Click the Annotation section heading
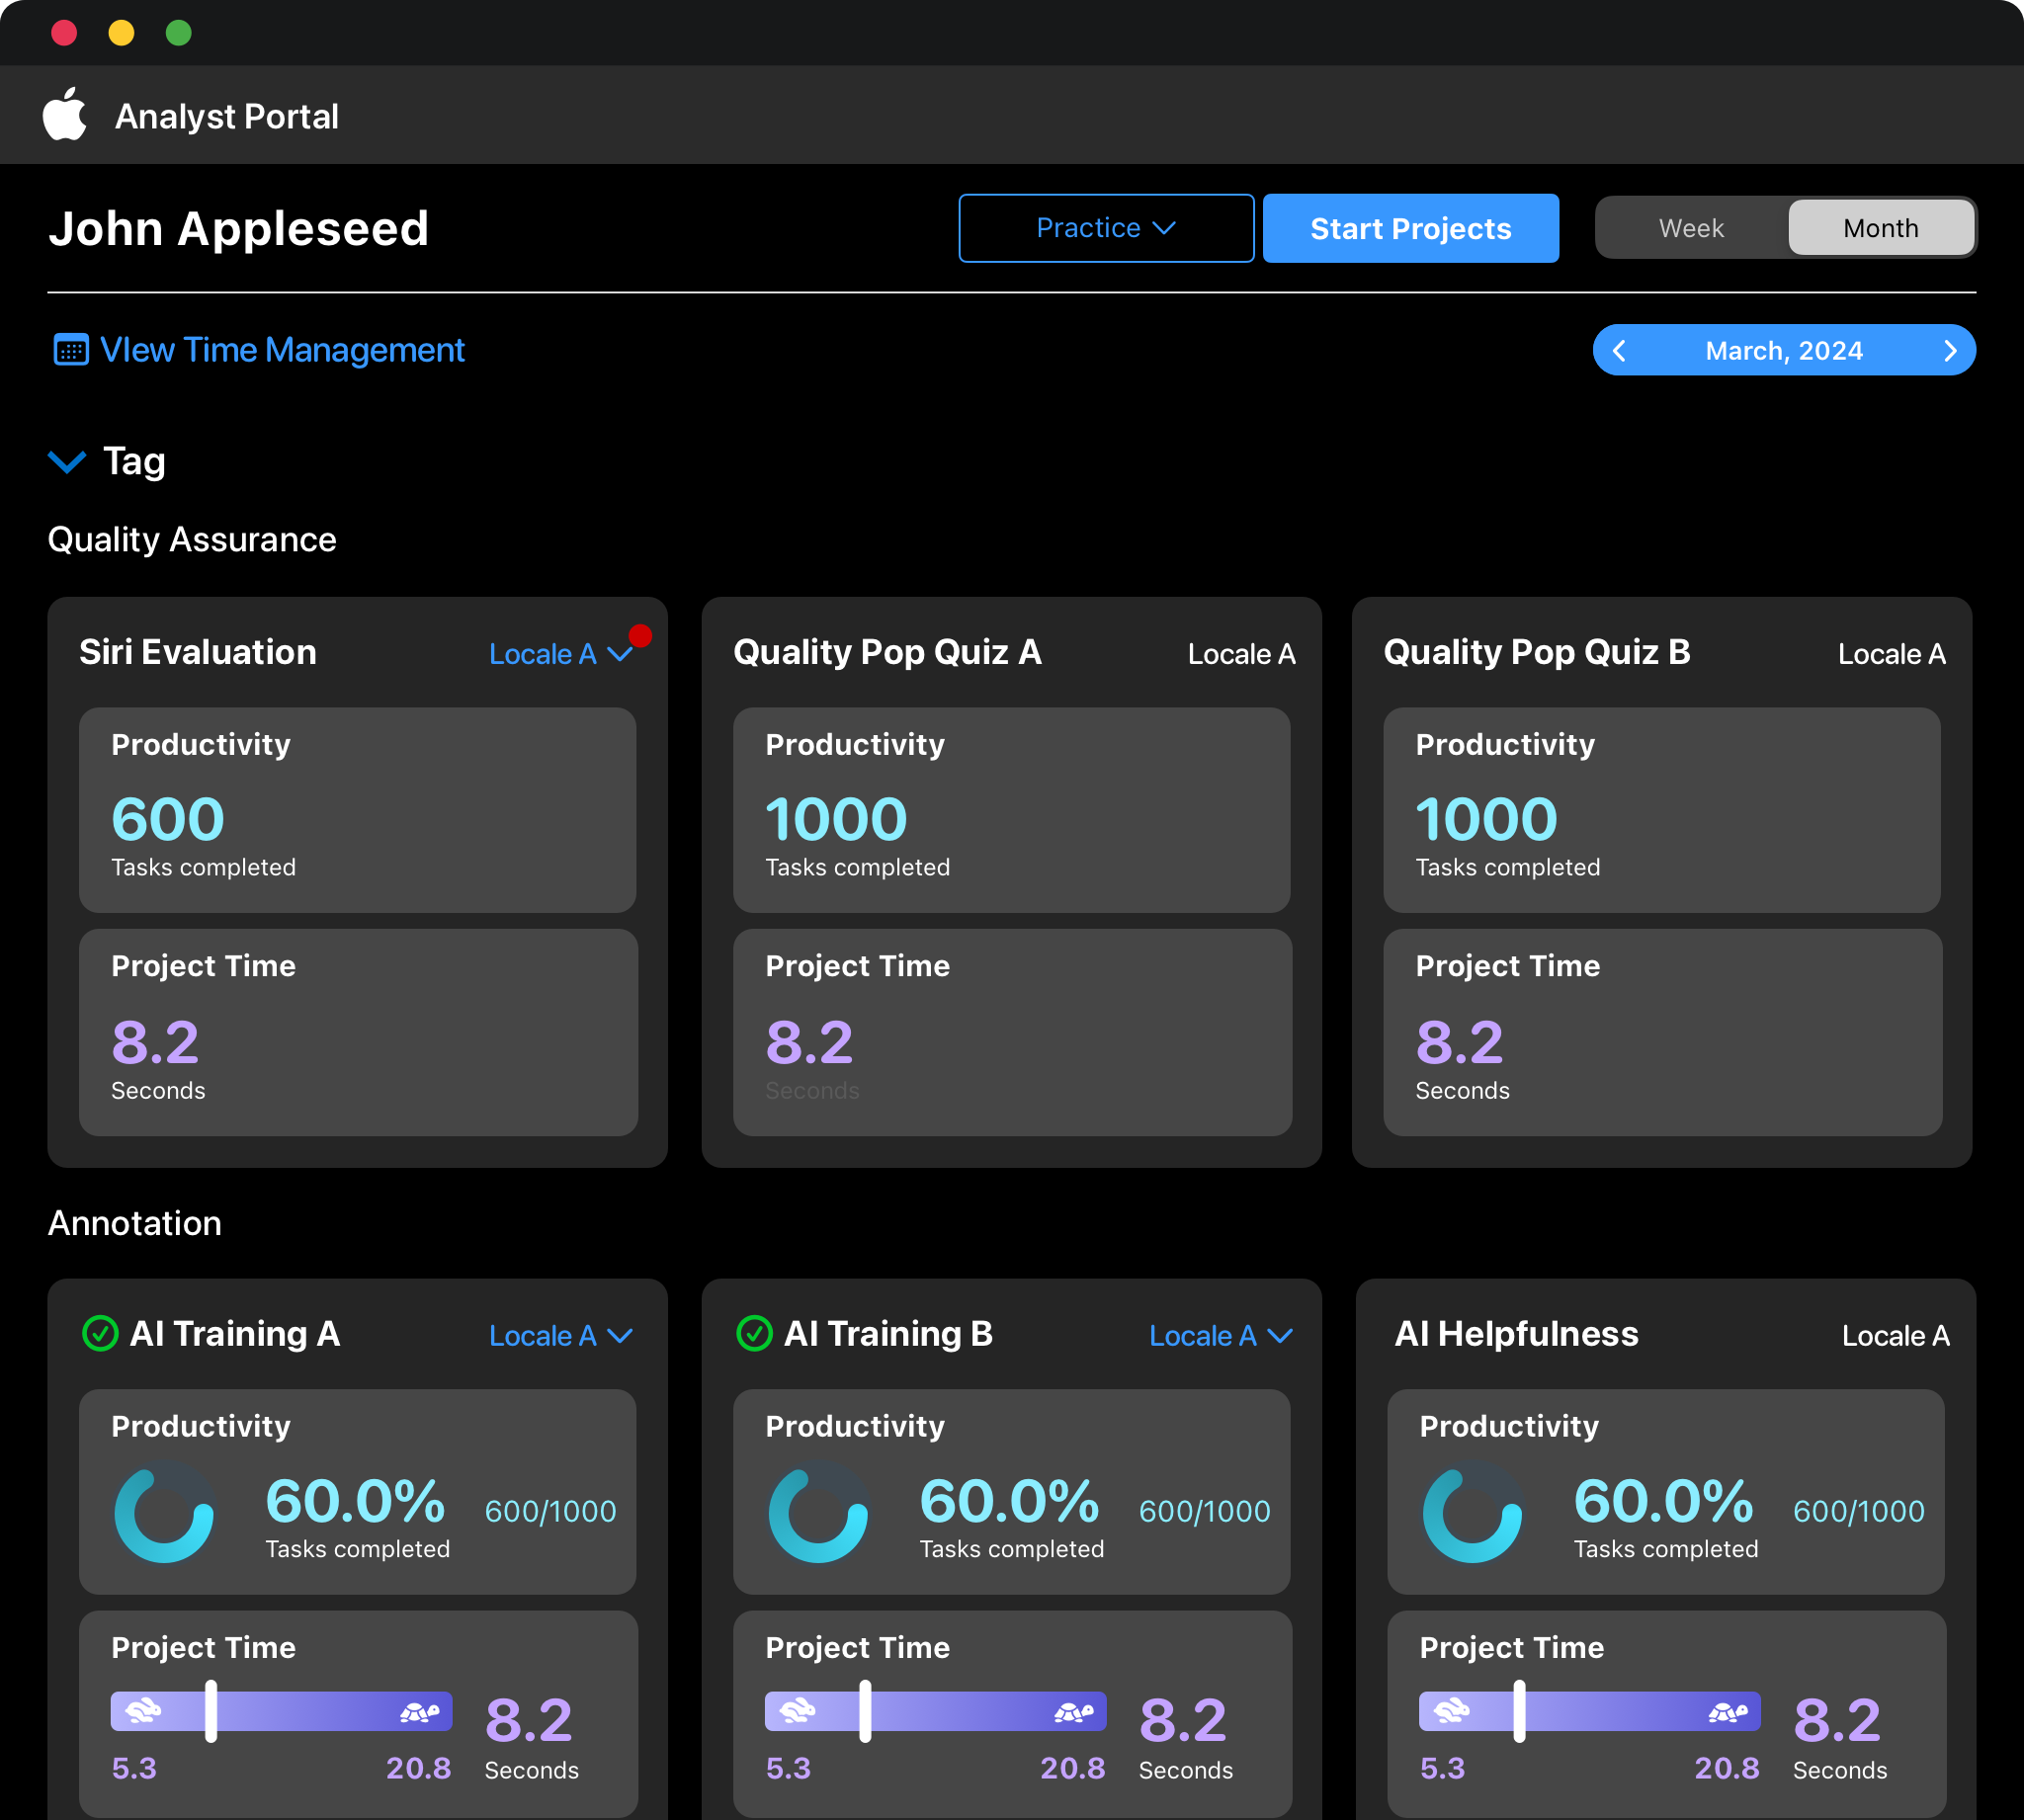The image size is (2024, 1820). click(135, 1223)
